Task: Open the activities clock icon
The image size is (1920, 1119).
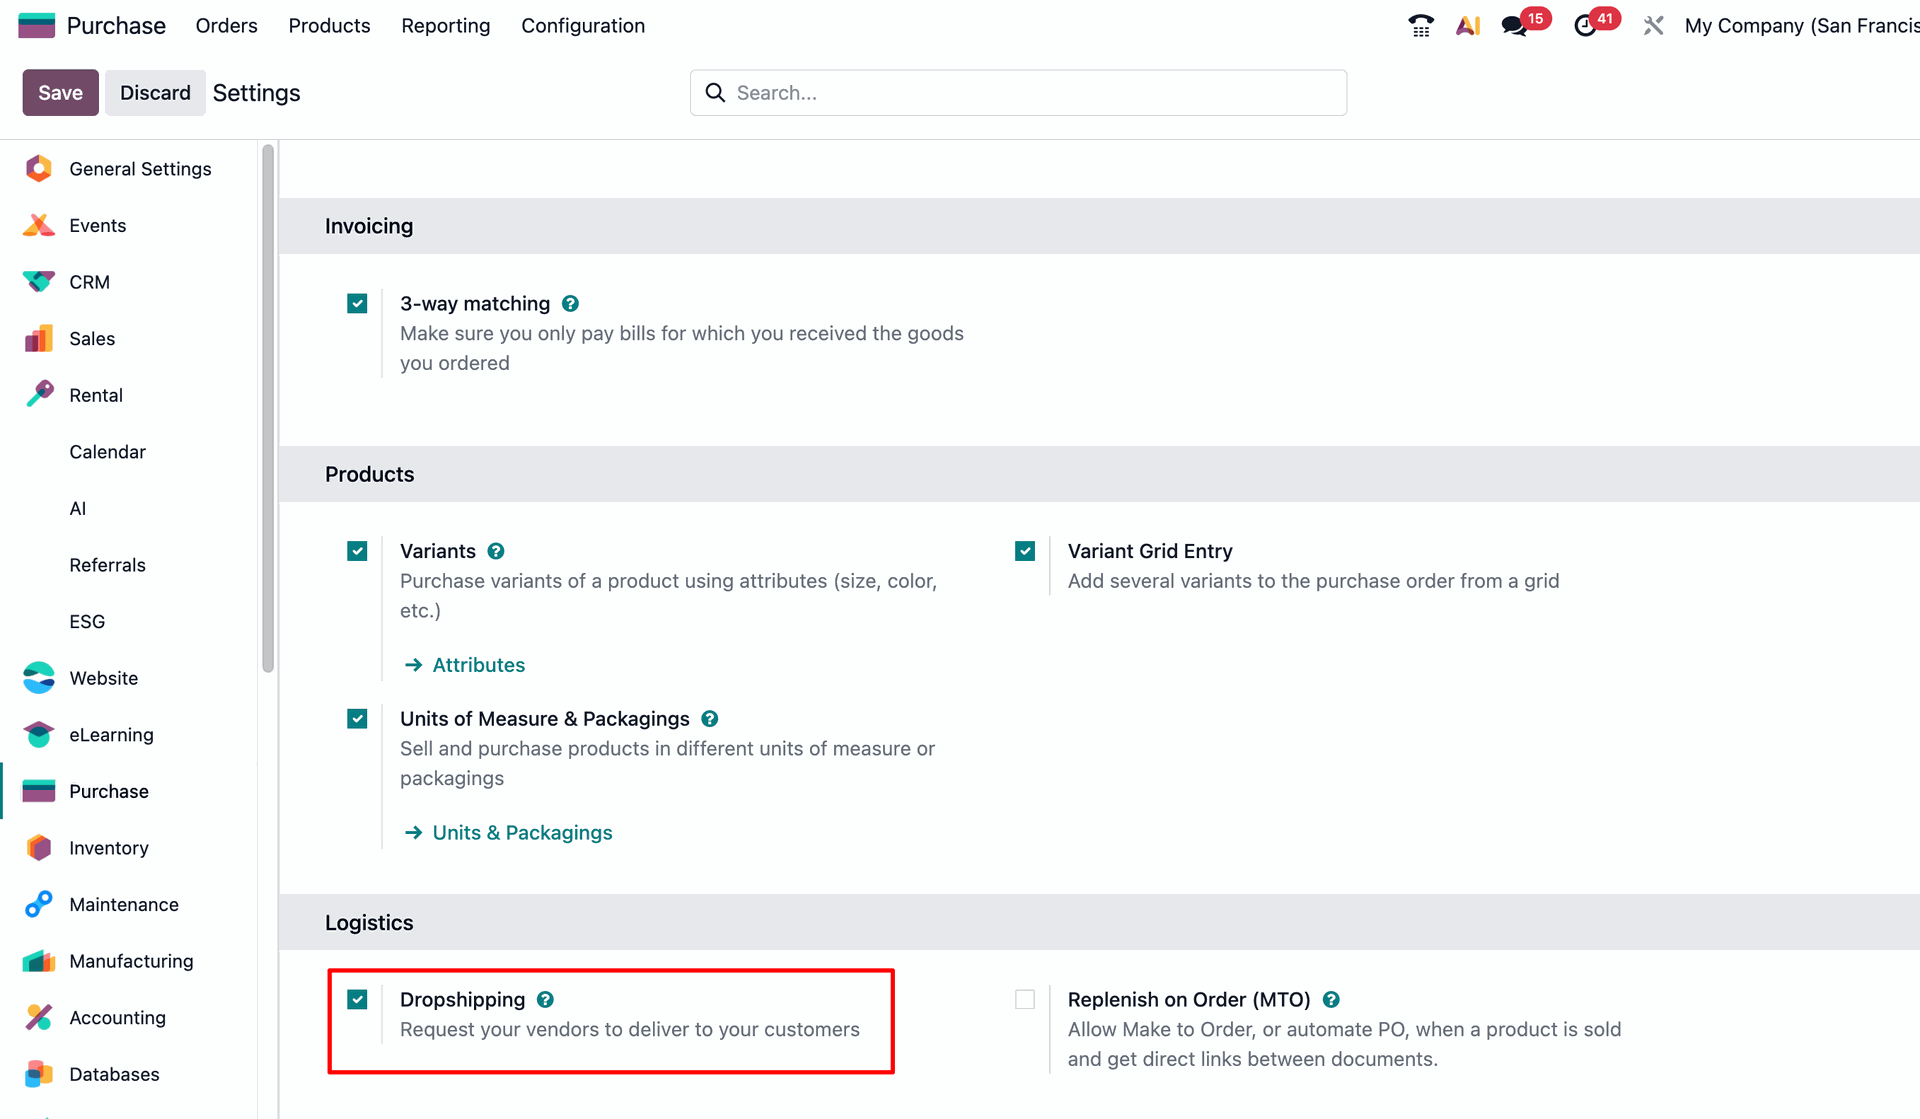Action: click(x=1585, y=25)
